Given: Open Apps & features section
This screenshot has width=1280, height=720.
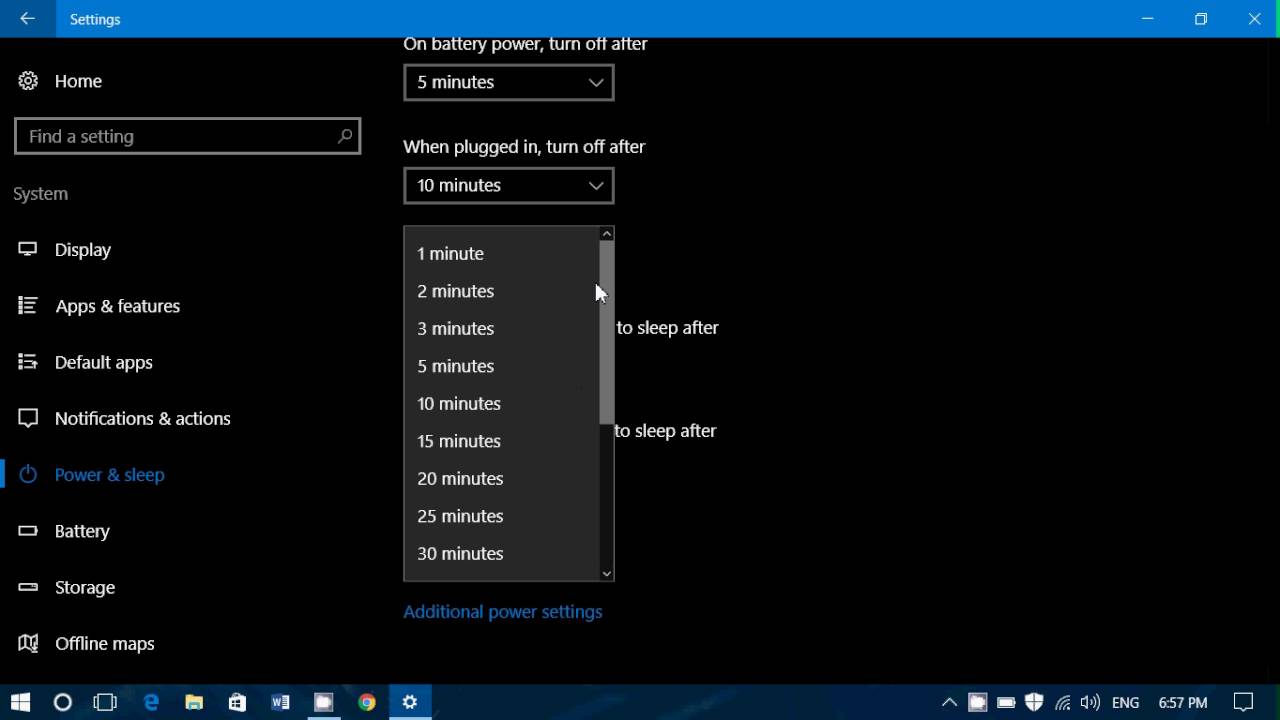Looking at the screenshot, I should coord(117,306).
